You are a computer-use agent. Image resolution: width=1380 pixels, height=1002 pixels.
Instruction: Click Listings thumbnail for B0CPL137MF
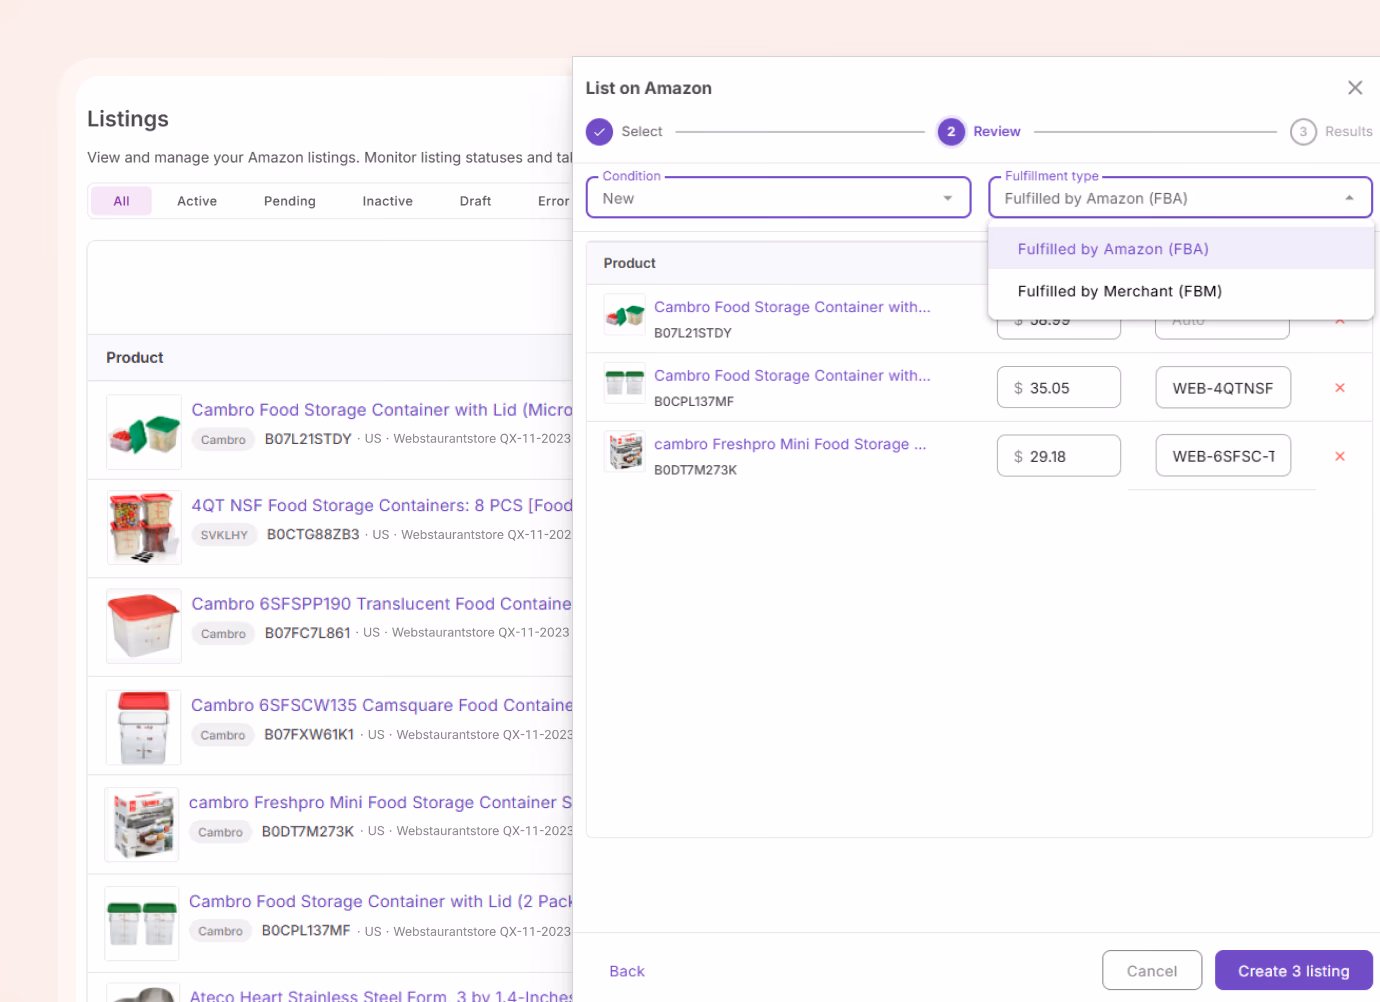click(142, 924)
